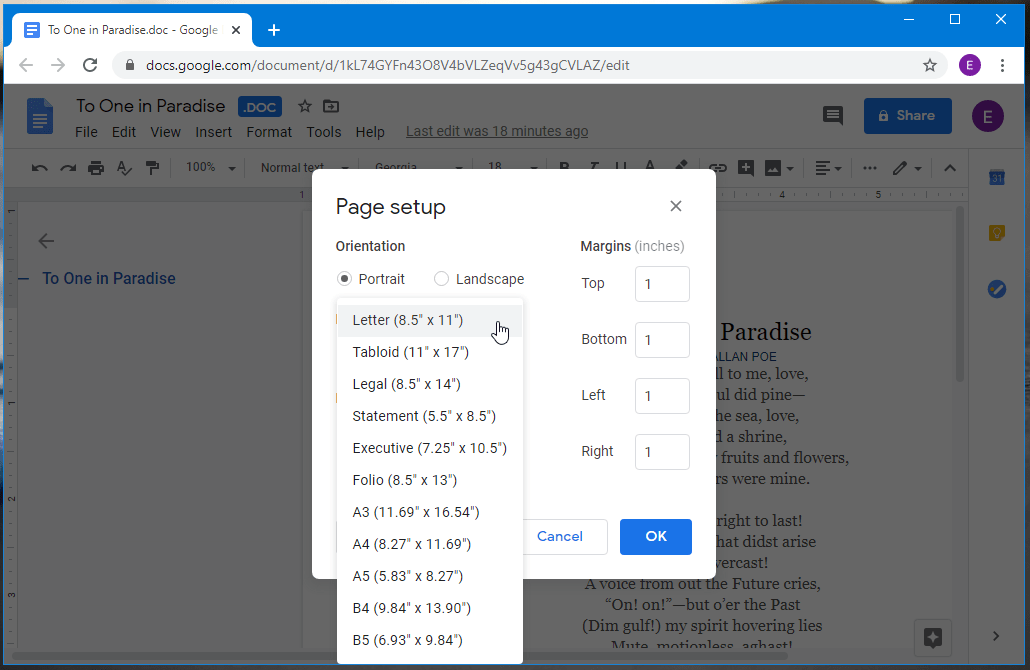
Task: Open the Chrome three-dot menu
Action: tap(1002, 65)
